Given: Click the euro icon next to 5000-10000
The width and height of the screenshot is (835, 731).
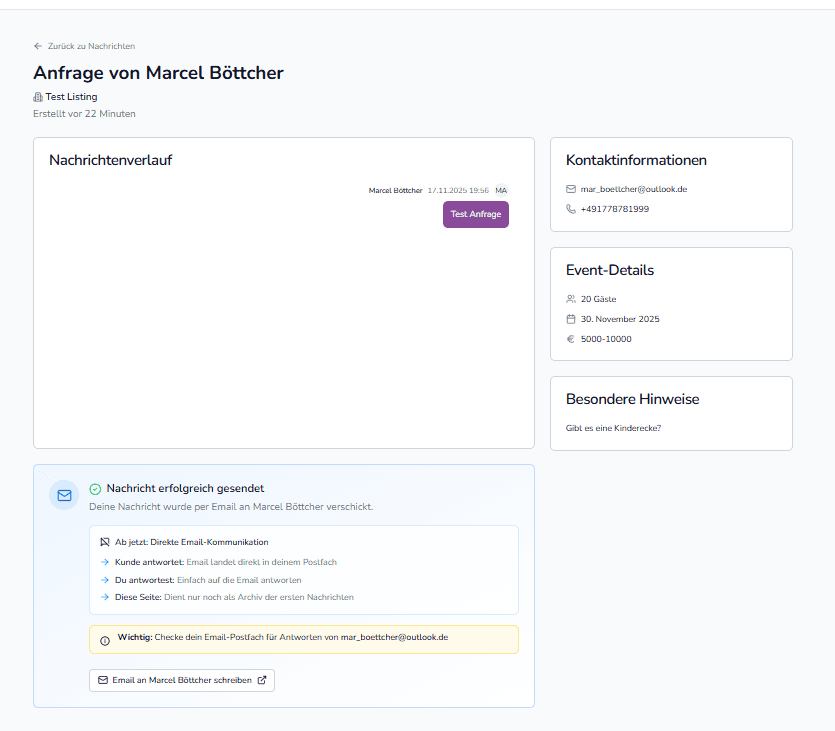Looking at the screenshot, I should 571,339.
